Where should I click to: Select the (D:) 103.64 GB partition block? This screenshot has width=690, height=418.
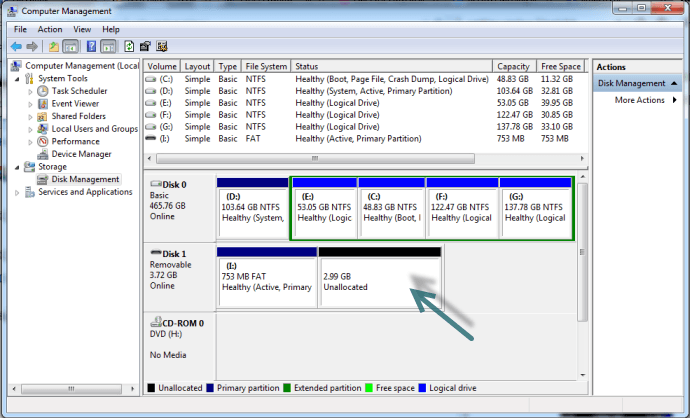[253, 208]
